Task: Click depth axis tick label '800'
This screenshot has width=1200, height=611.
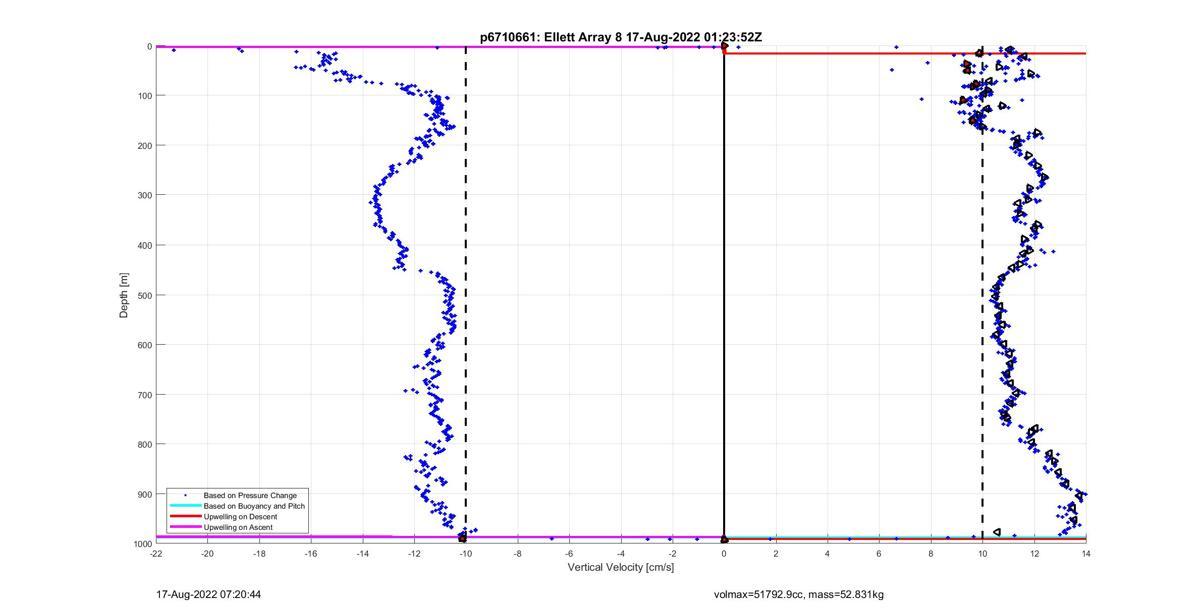Action: 144,444
